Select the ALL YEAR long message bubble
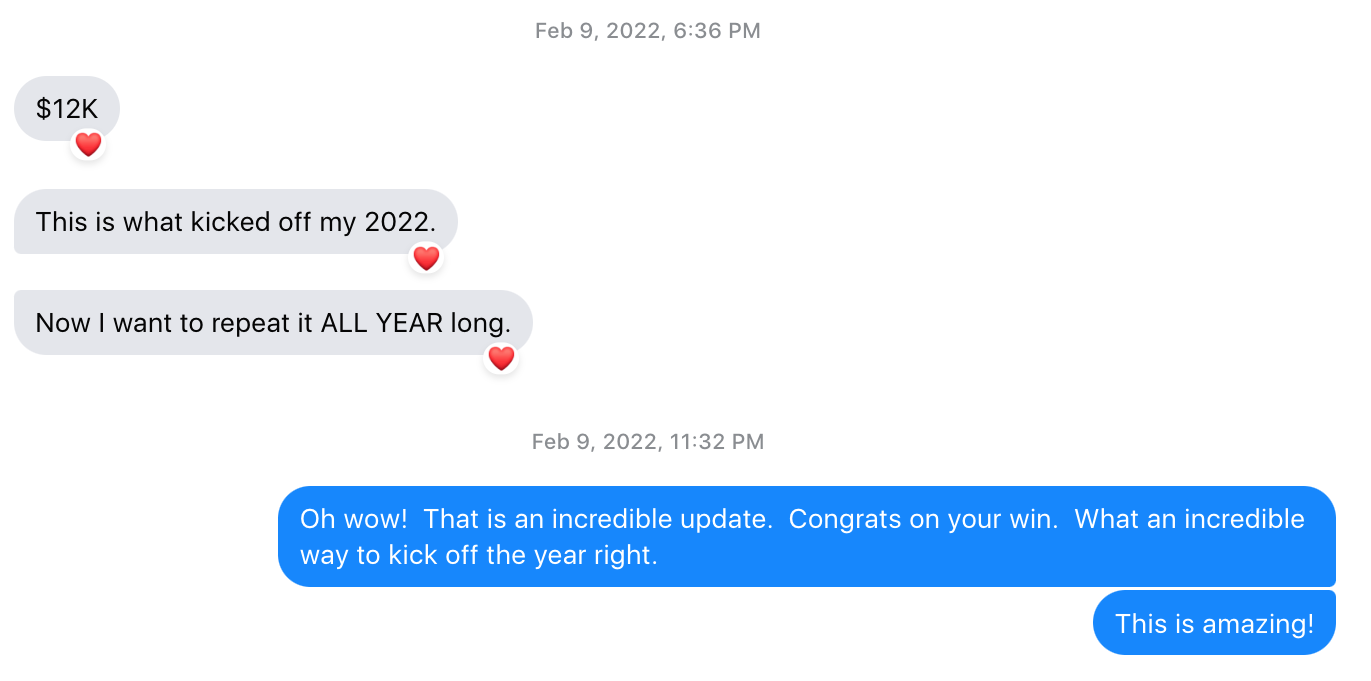The image size is (1371, 681). click(272, 322)
